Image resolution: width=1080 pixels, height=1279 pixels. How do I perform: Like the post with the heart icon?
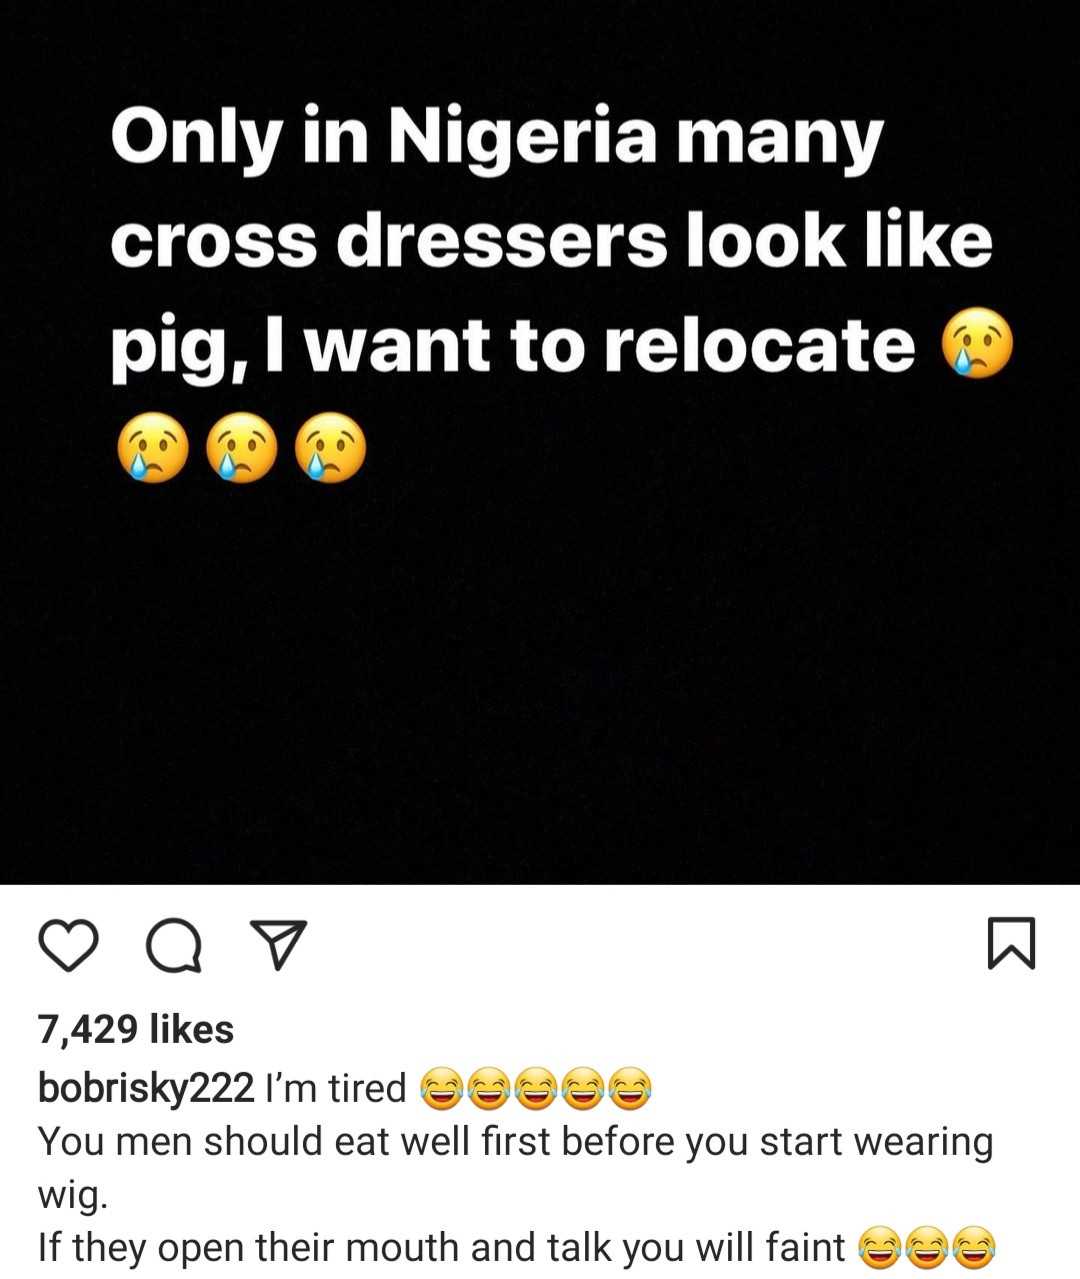[68, 945]
